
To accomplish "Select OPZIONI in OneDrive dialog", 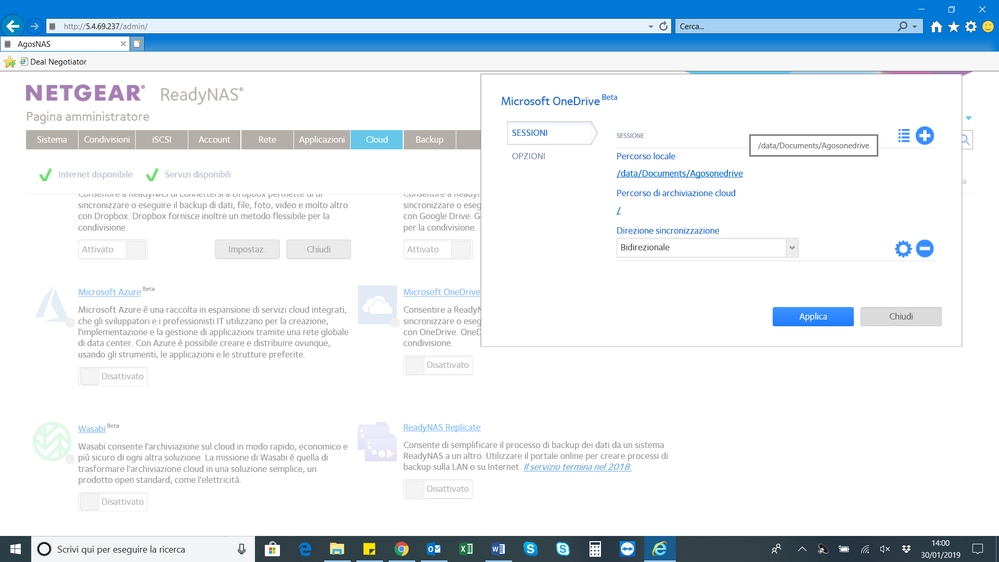I will 528,156.
